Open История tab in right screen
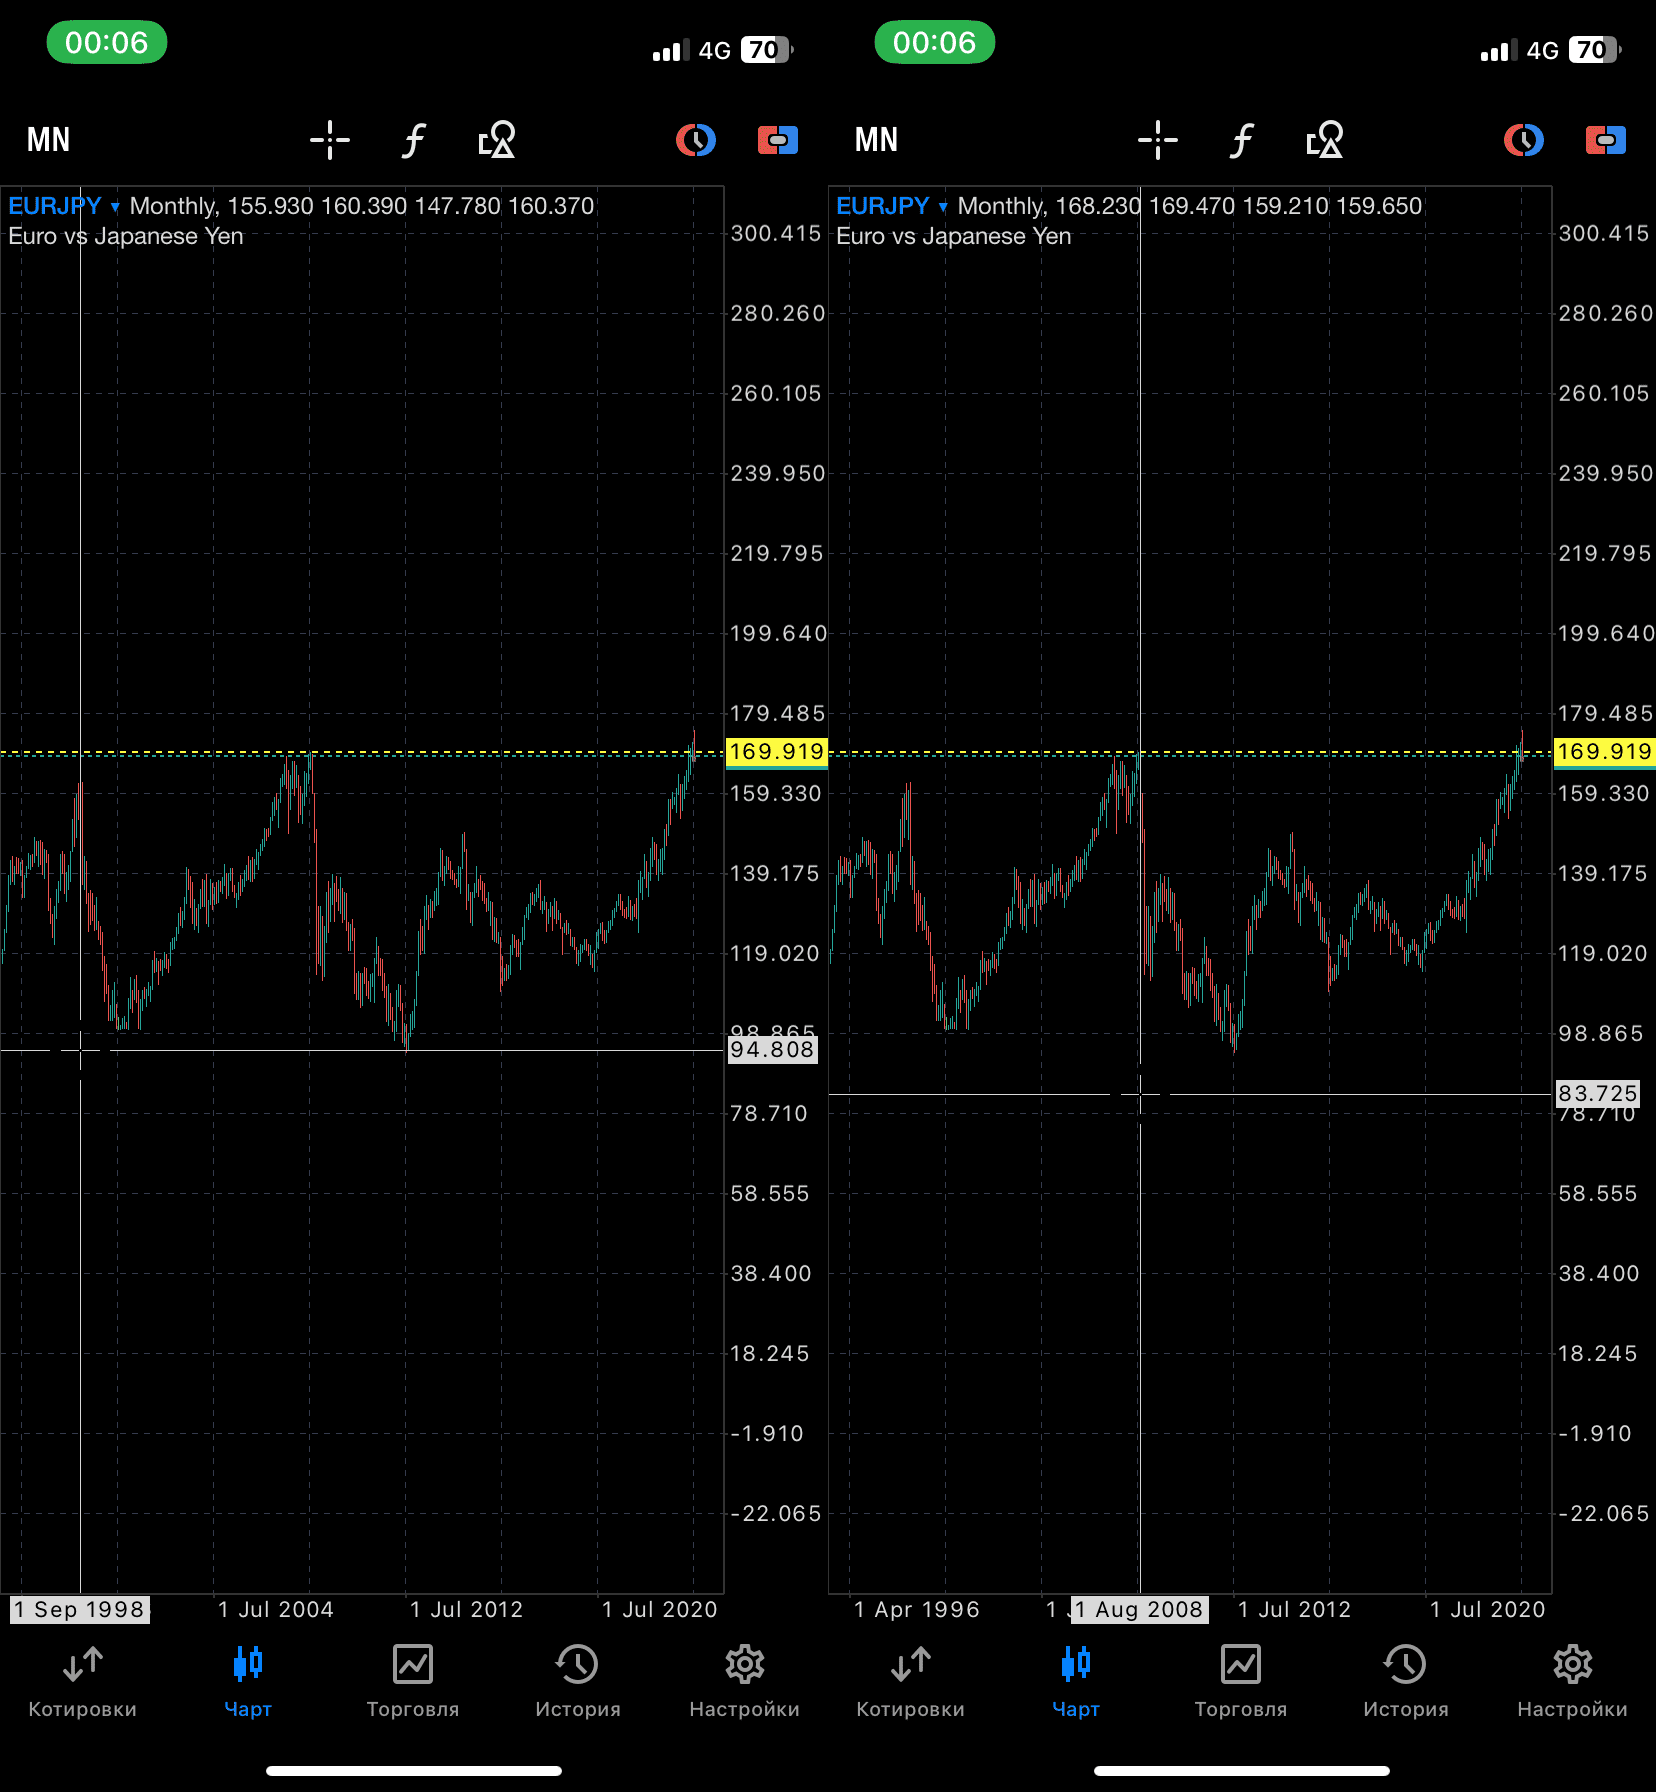1656x1792 pixels. click(1406, 1682)
